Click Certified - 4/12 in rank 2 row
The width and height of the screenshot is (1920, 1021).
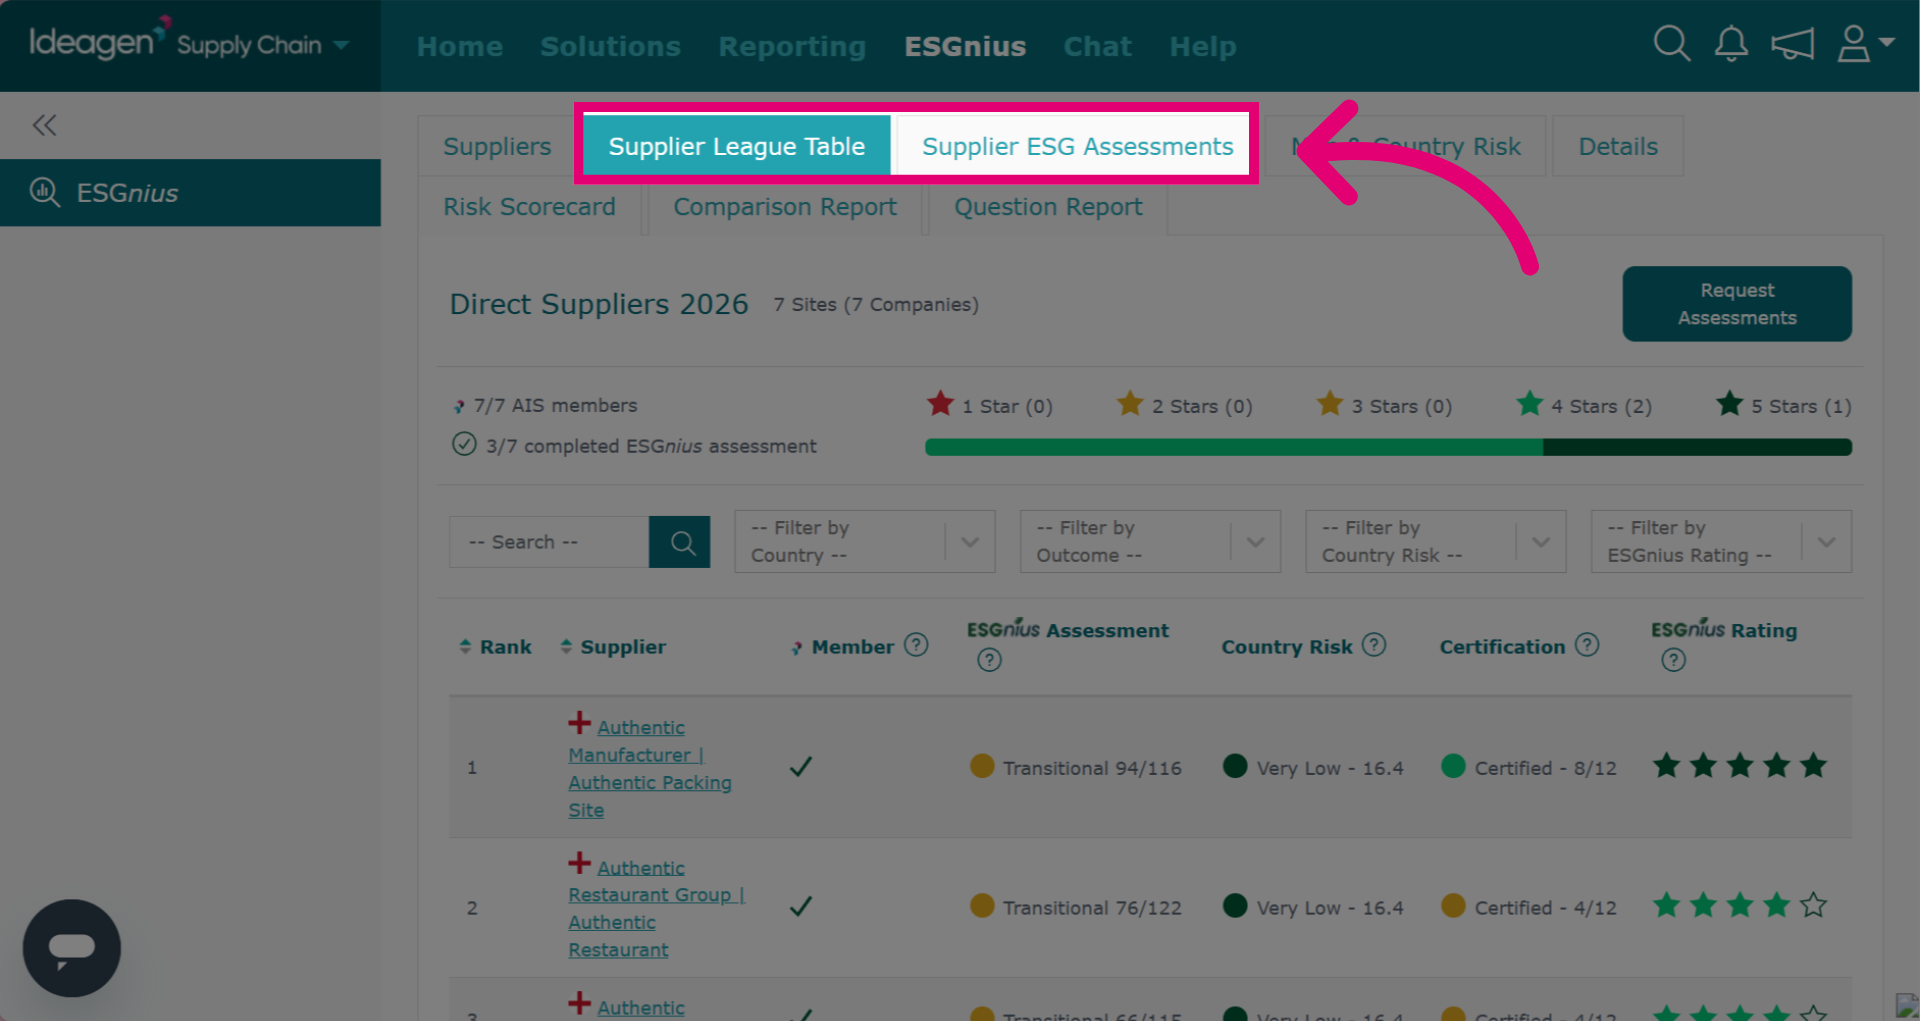[x=1529, y=907]
